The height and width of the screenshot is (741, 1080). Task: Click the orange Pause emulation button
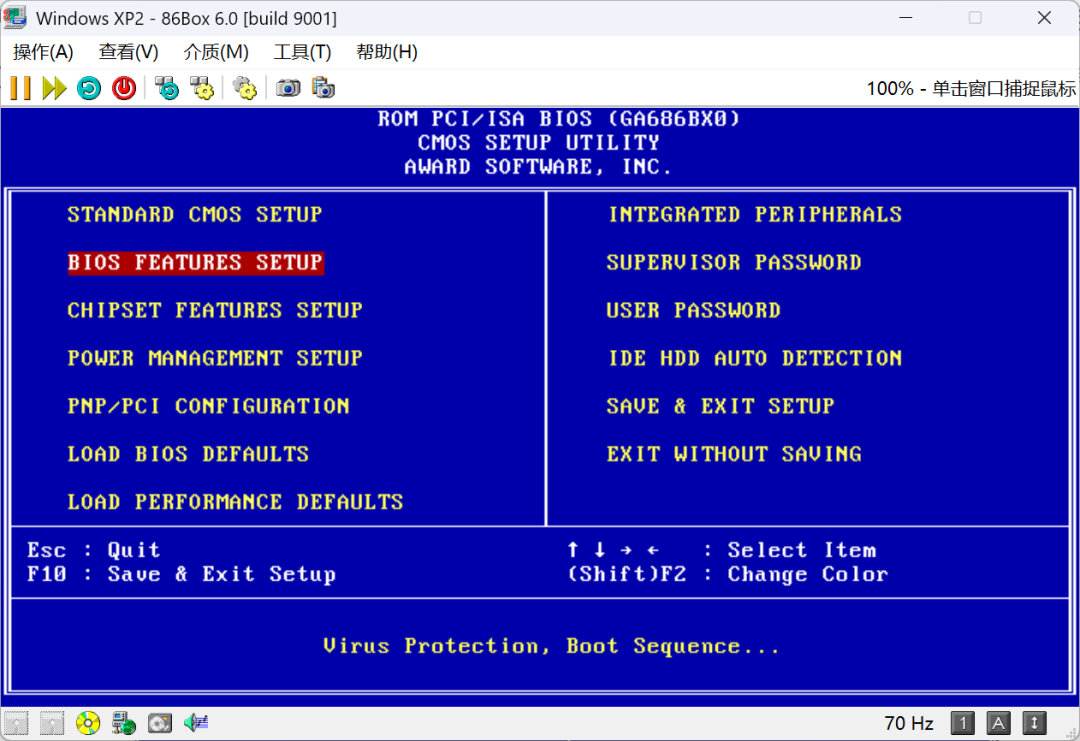tap(21, 88)
